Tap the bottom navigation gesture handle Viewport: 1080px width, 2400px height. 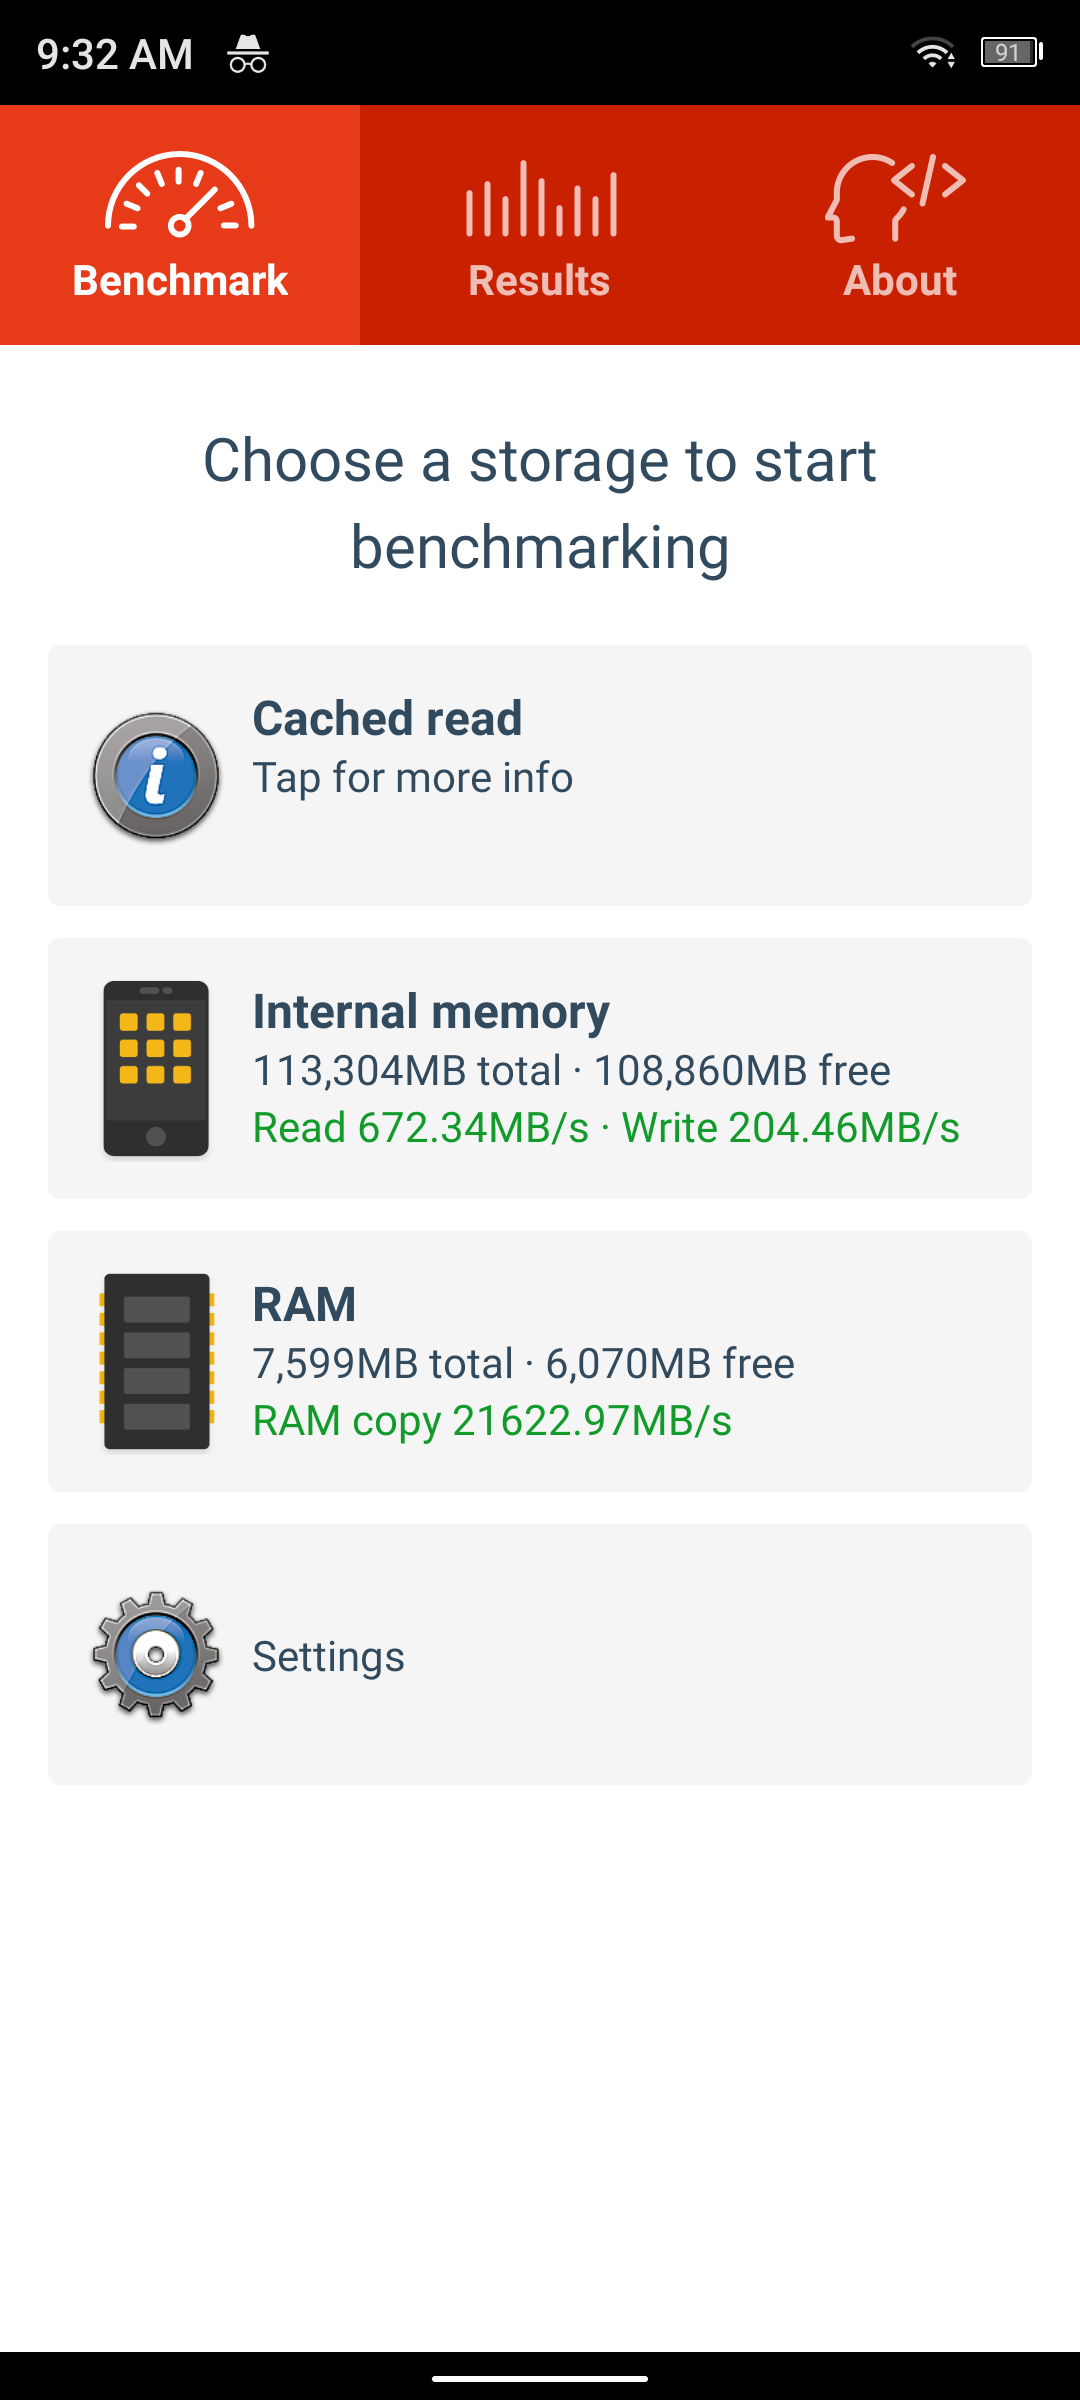pyautogui.click(x=540, y=2379)
